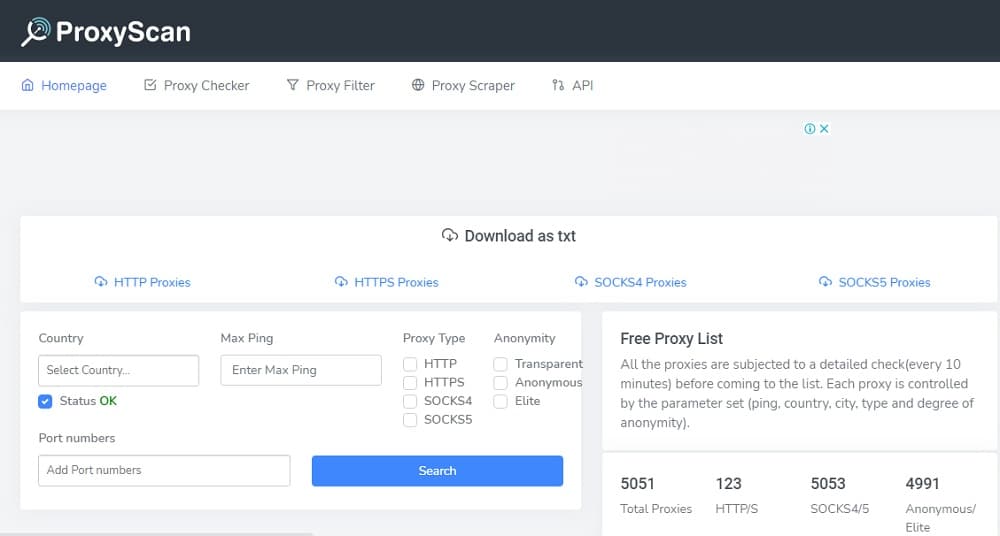Click the globe icon beside Proxy Scraper
1000x536 pixels.
point(418,85)
